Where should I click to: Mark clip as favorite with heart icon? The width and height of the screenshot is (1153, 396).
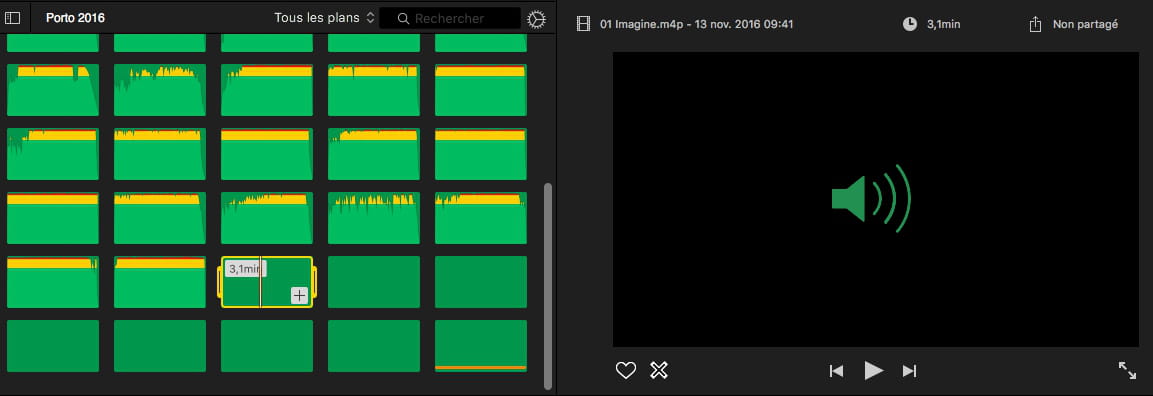click(625, 371)
